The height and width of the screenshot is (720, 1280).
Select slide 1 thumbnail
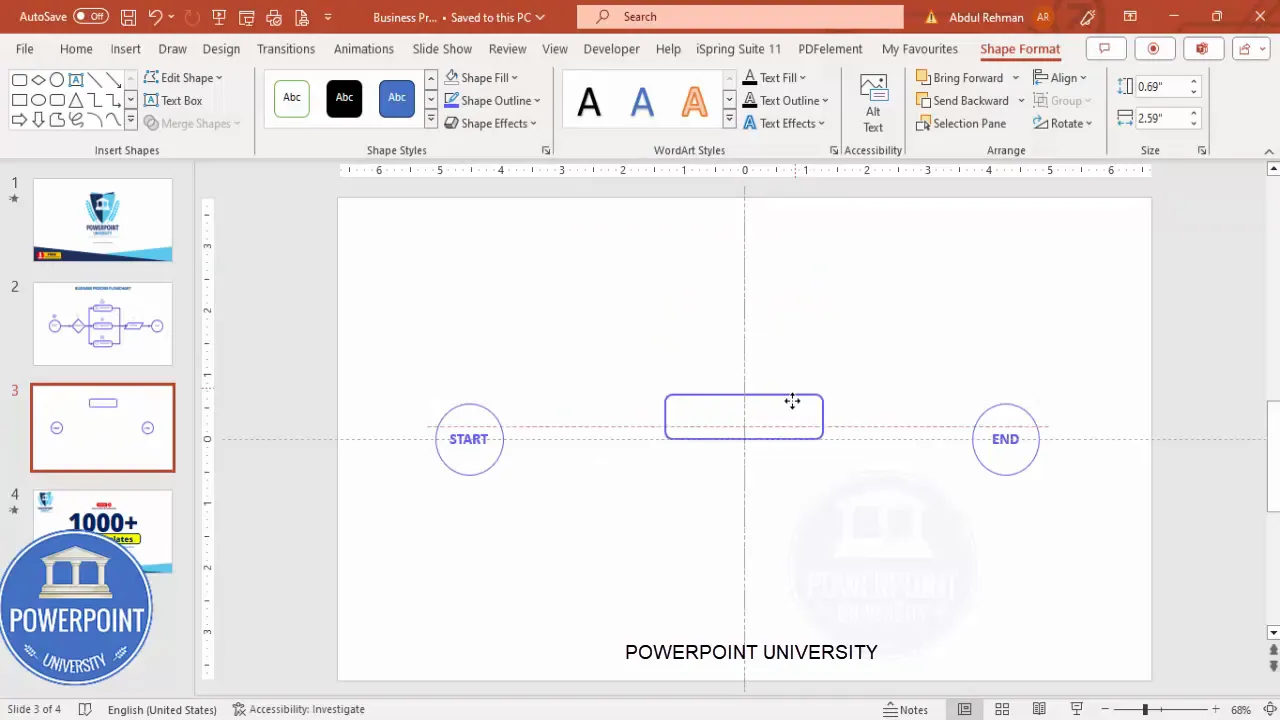(103, 220)
